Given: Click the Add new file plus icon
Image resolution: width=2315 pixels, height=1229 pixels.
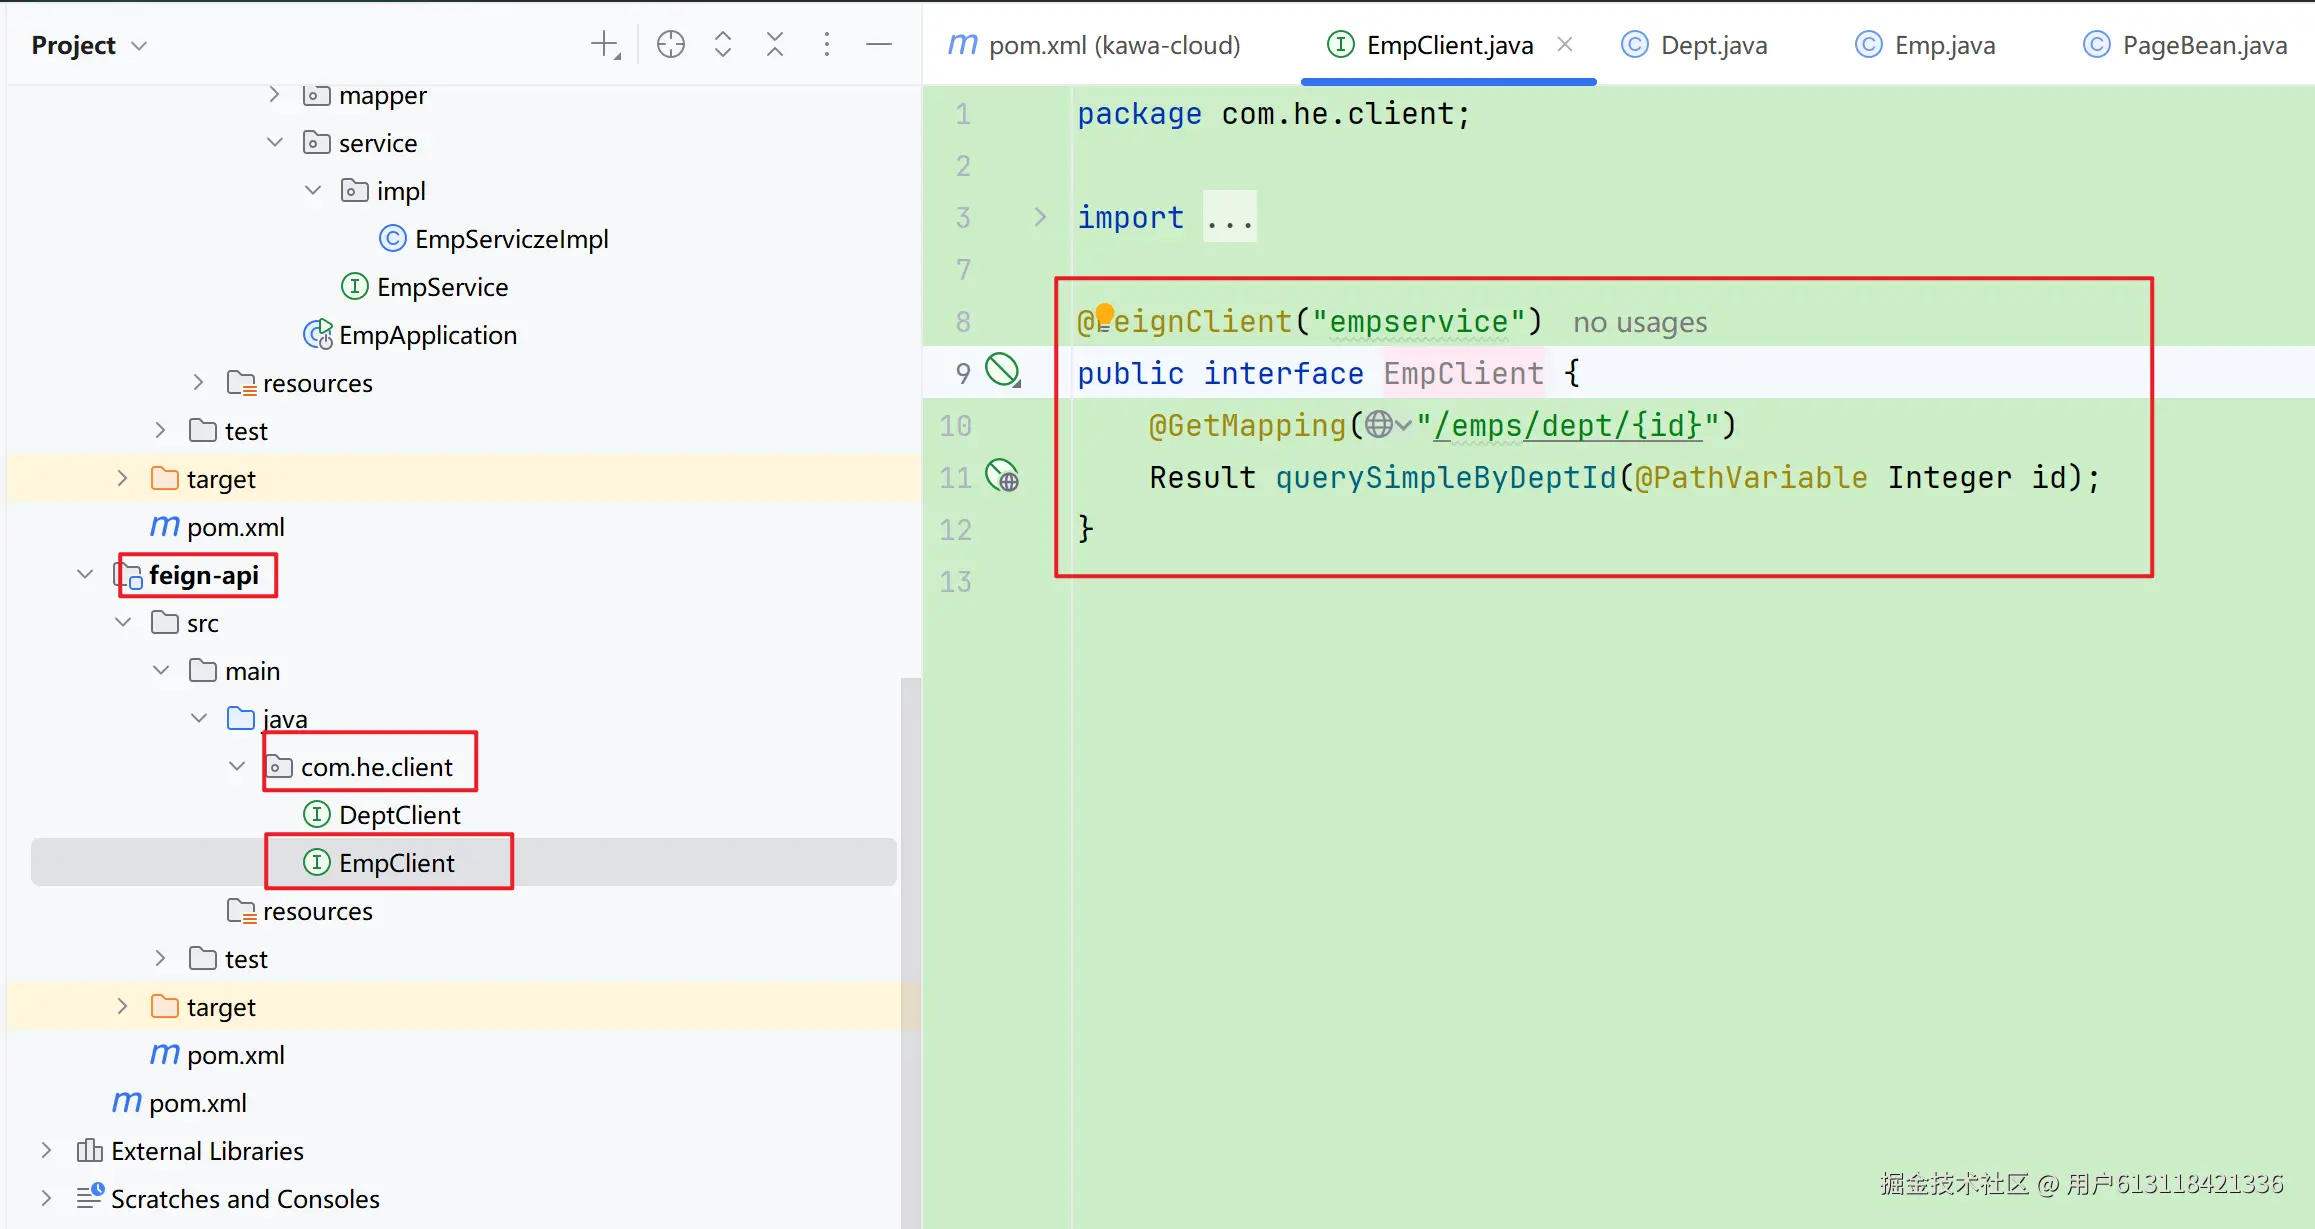Looking at the screenshot, I should pyautogui.click(x=605, y=45).
